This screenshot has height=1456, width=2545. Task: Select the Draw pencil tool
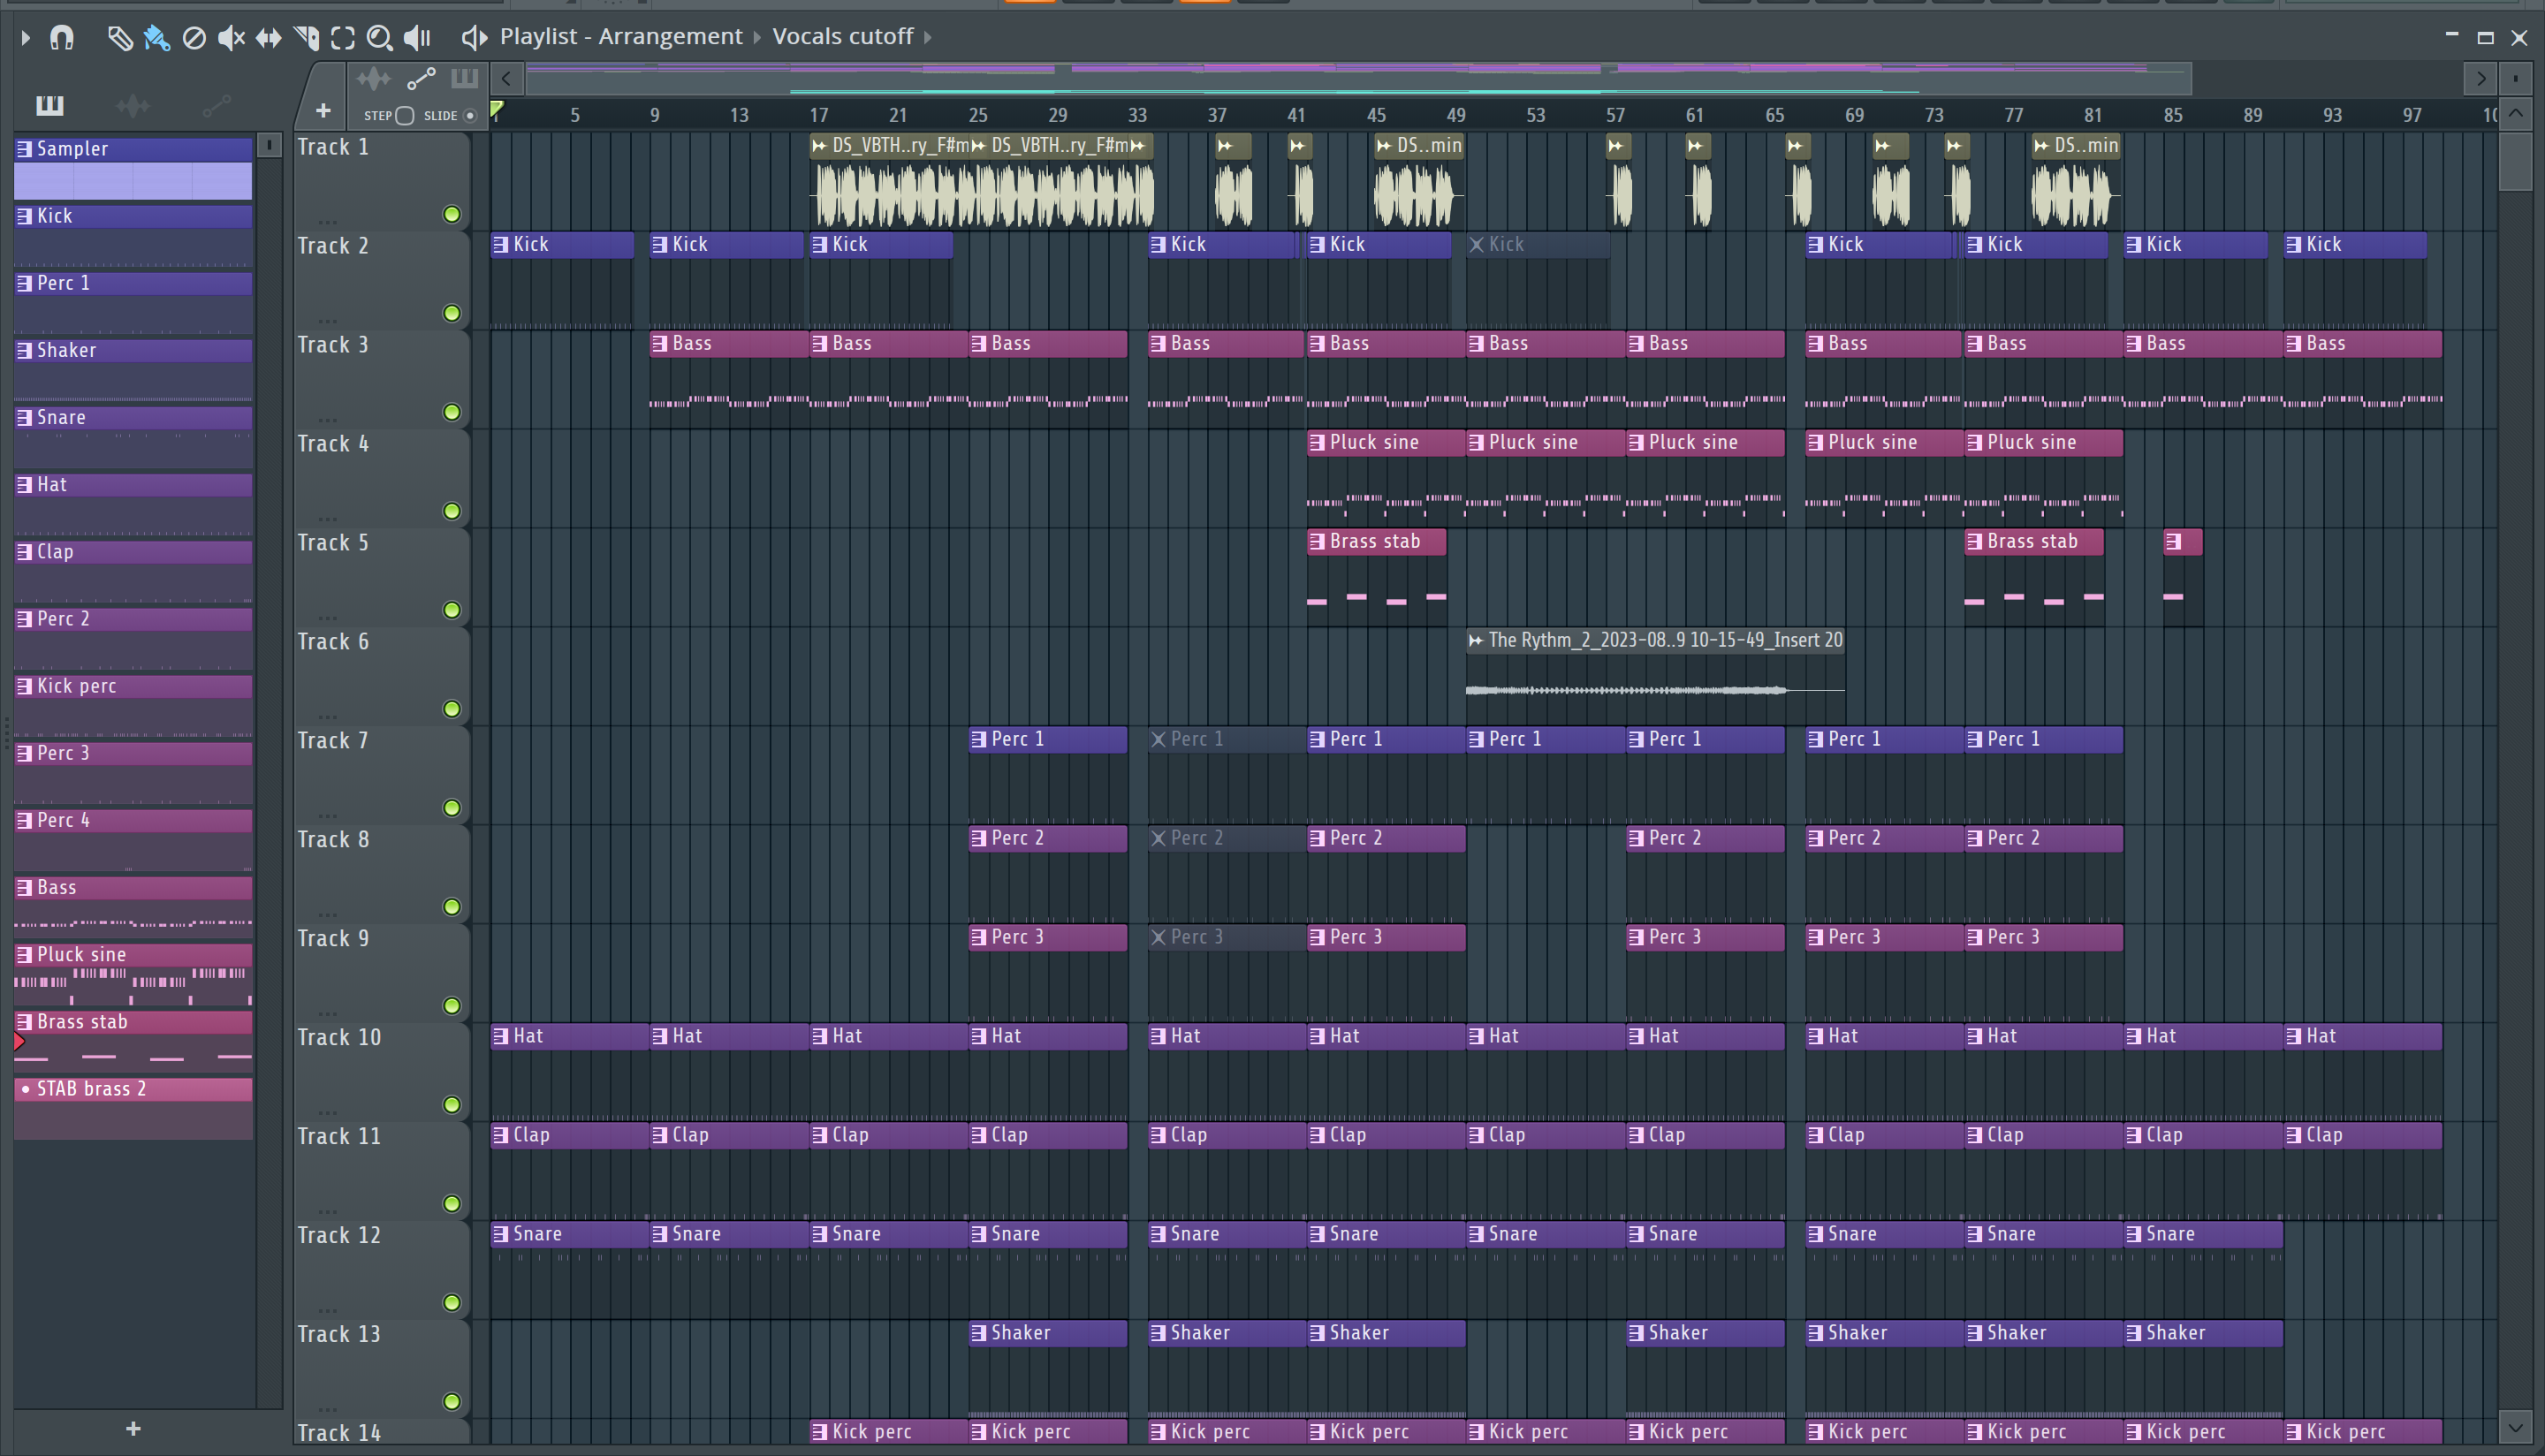[x=119, y=38]
